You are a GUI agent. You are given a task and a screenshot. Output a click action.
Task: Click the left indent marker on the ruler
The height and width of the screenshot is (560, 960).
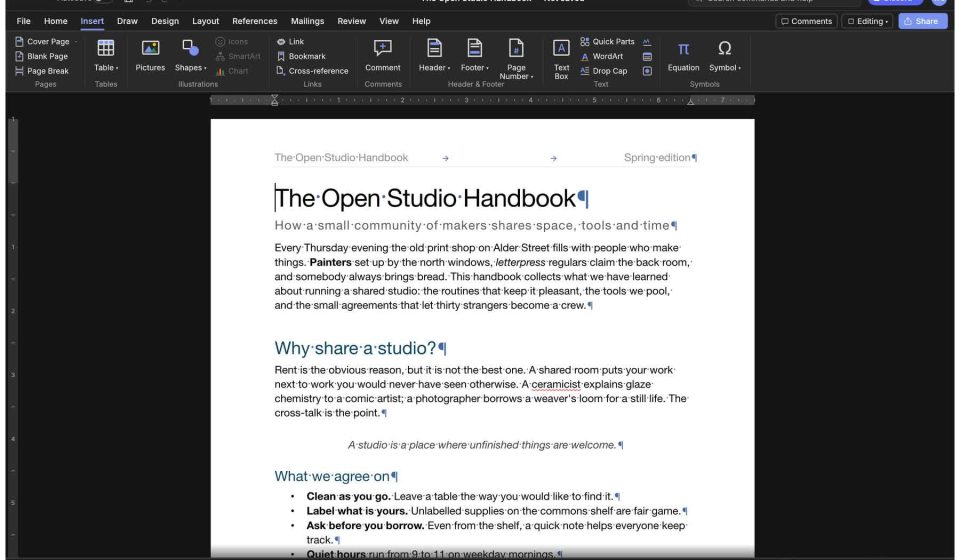274,100
